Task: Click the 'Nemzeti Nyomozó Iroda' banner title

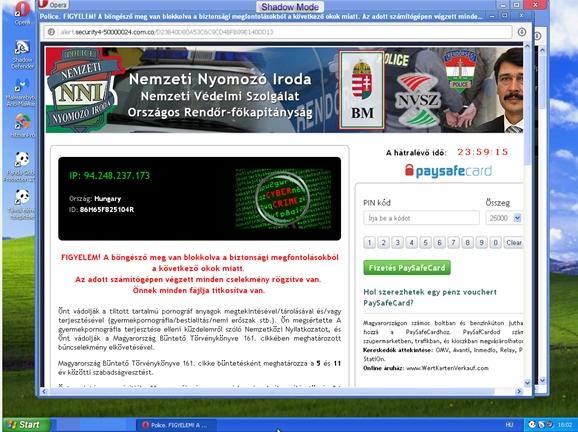Action: pos(220,79)
